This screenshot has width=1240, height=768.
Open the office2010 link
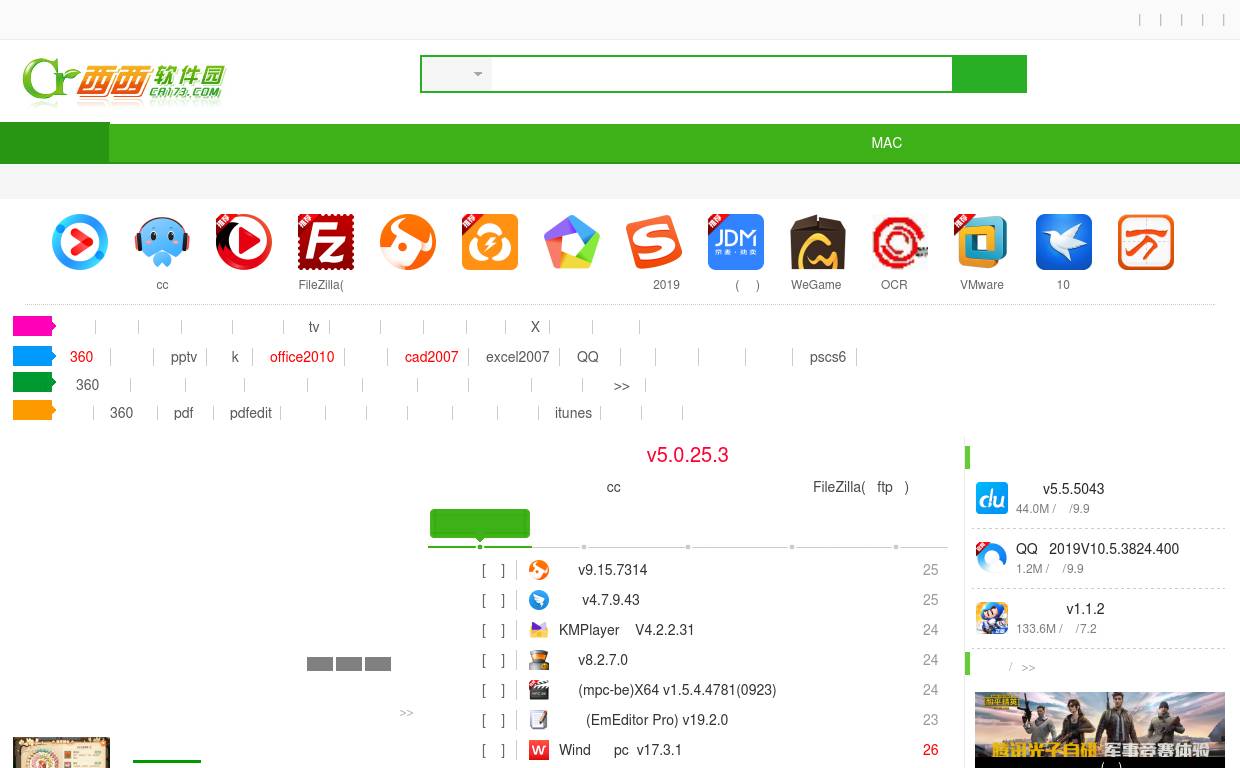(x=302, y=357)
